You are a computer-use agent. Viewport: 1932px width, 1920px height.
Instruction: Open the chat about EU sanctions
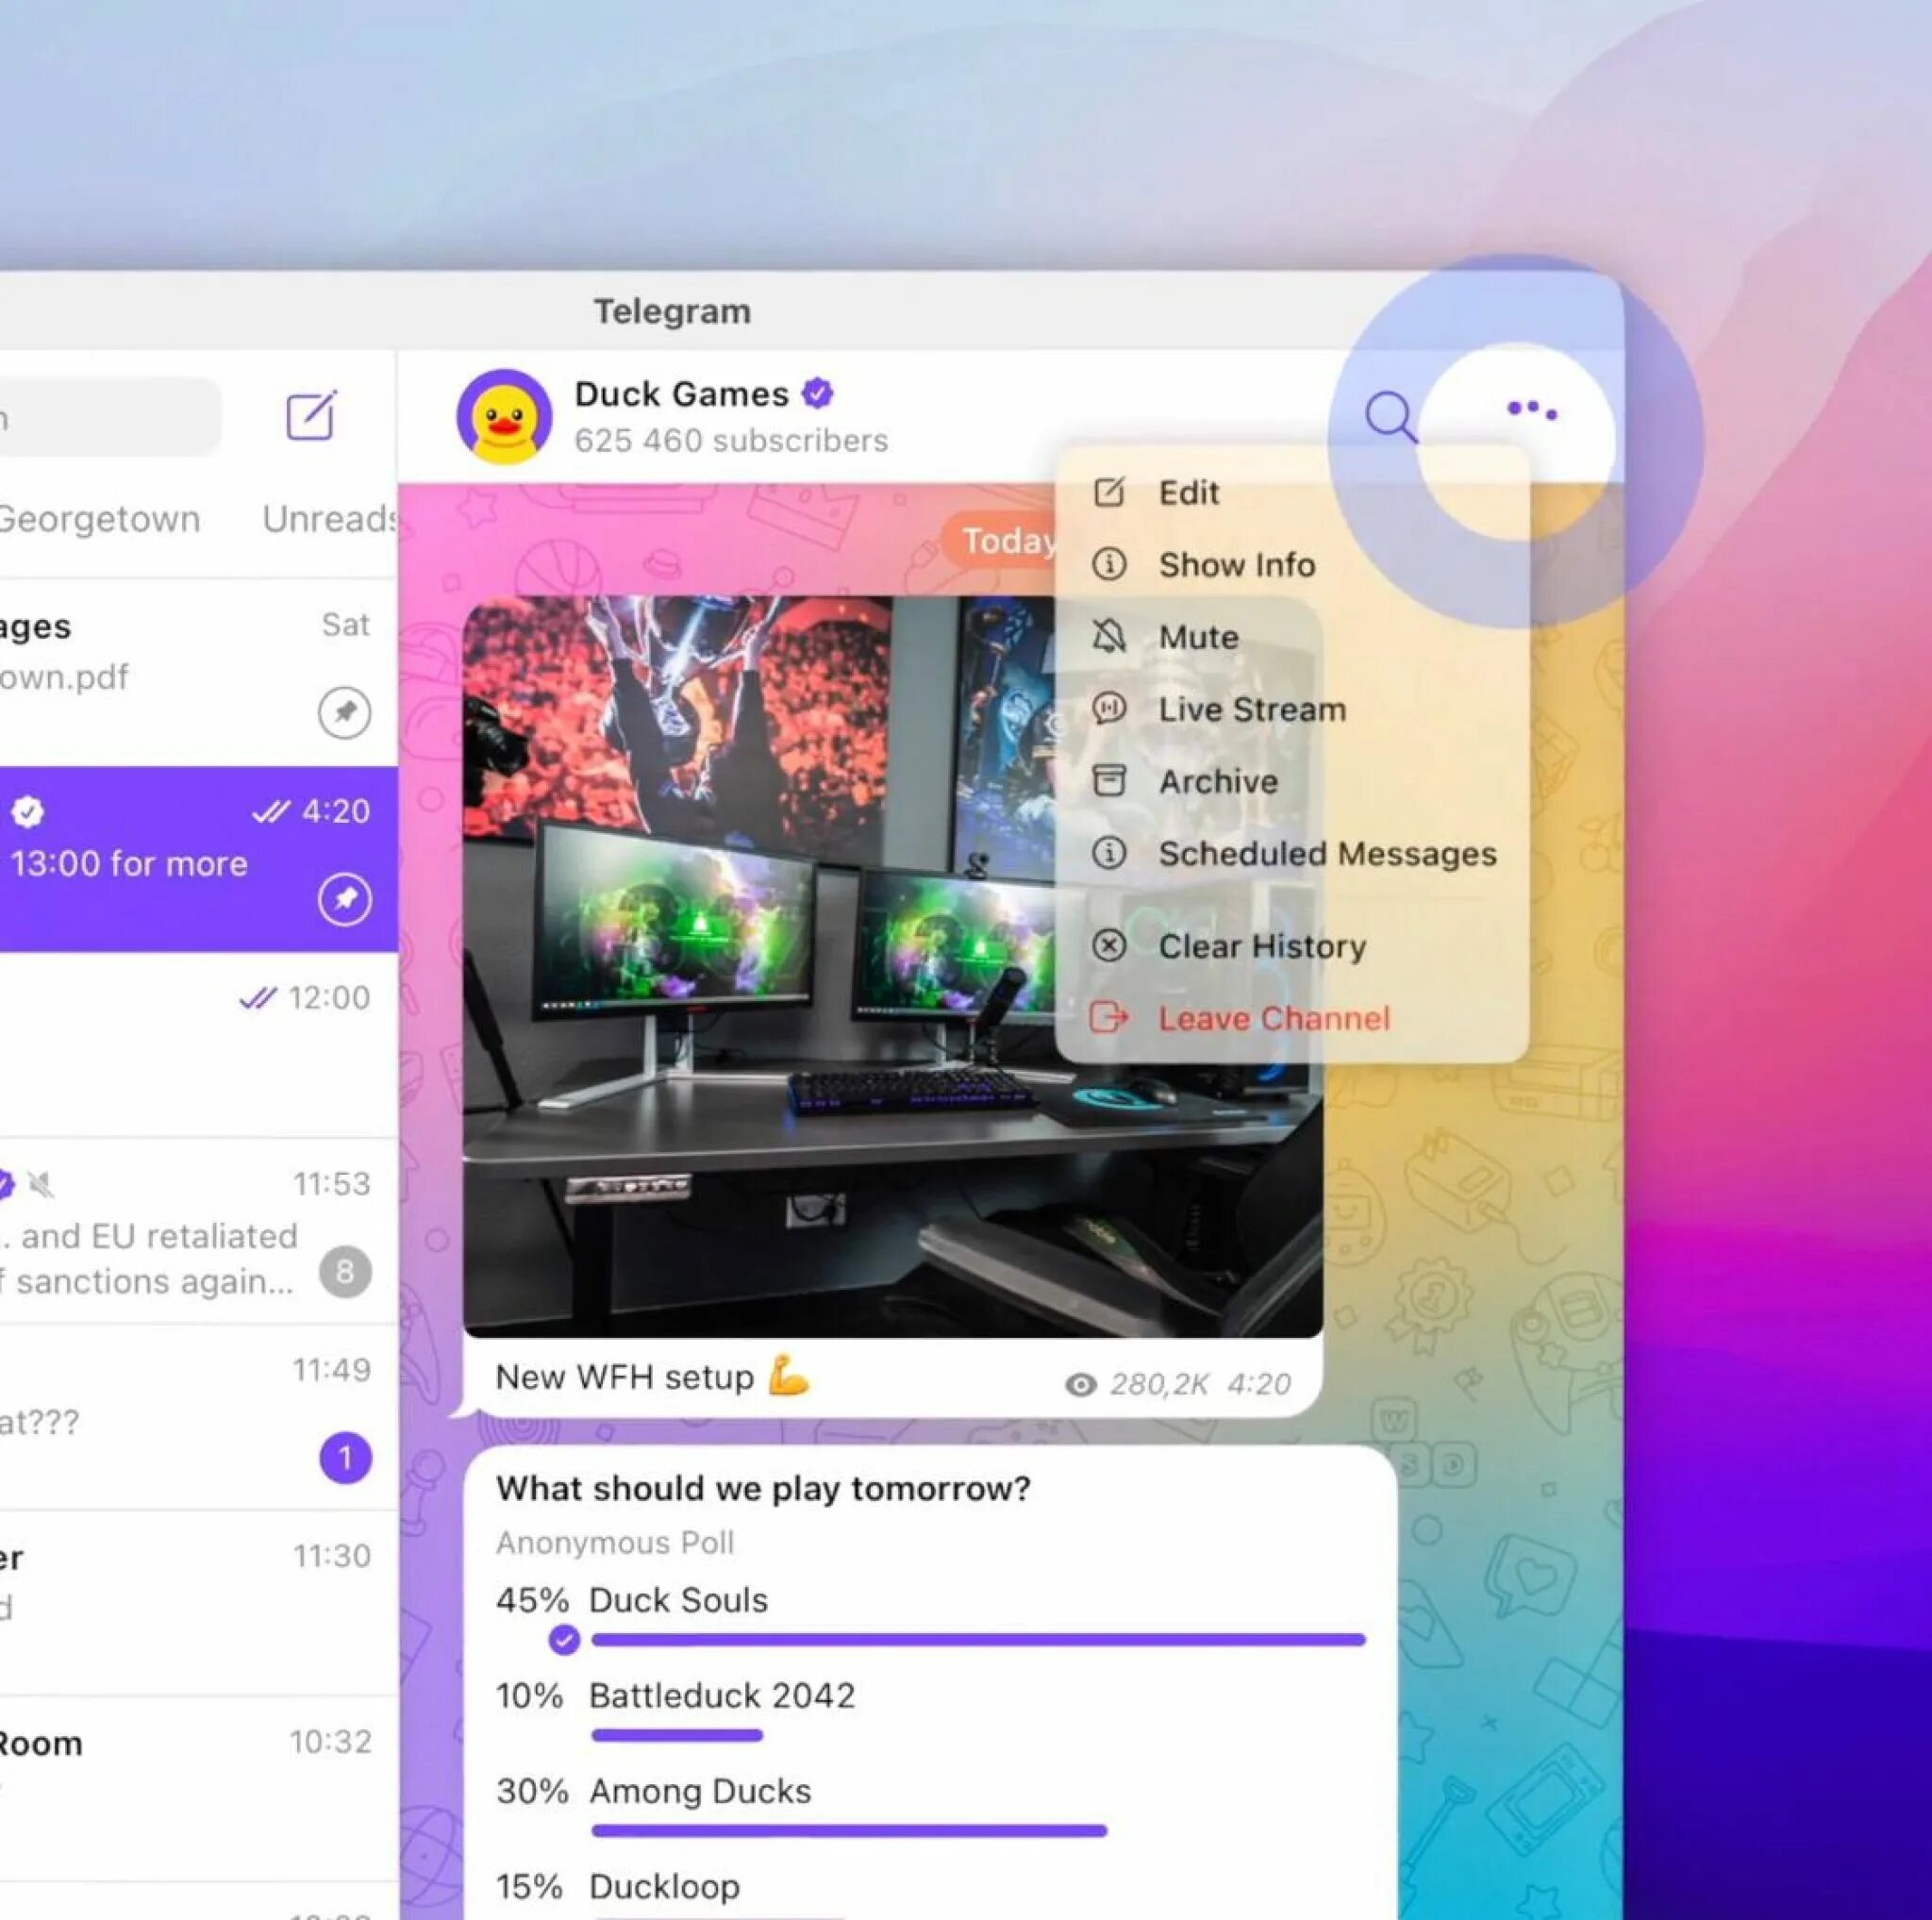coord(198,1231)
